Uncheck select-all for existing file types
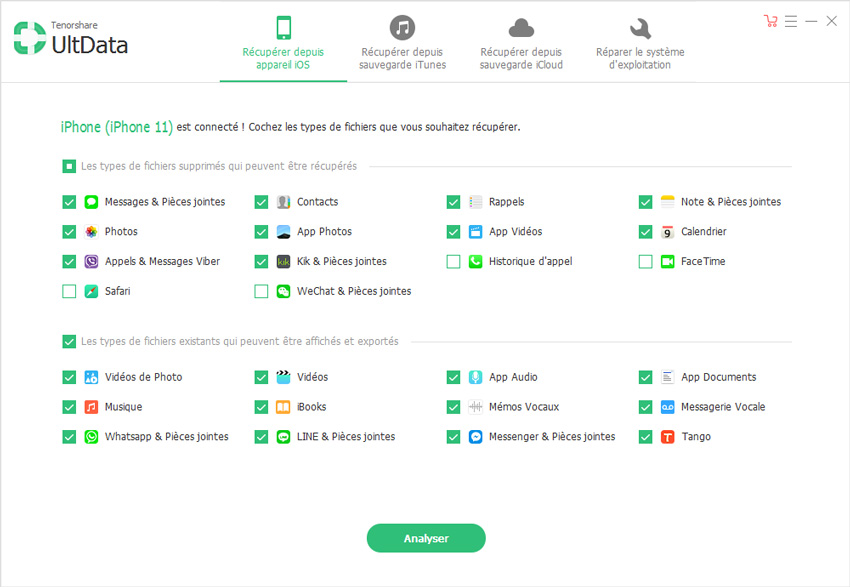The image size is (850, 587). pyautogui.click(x=69, y=342)
